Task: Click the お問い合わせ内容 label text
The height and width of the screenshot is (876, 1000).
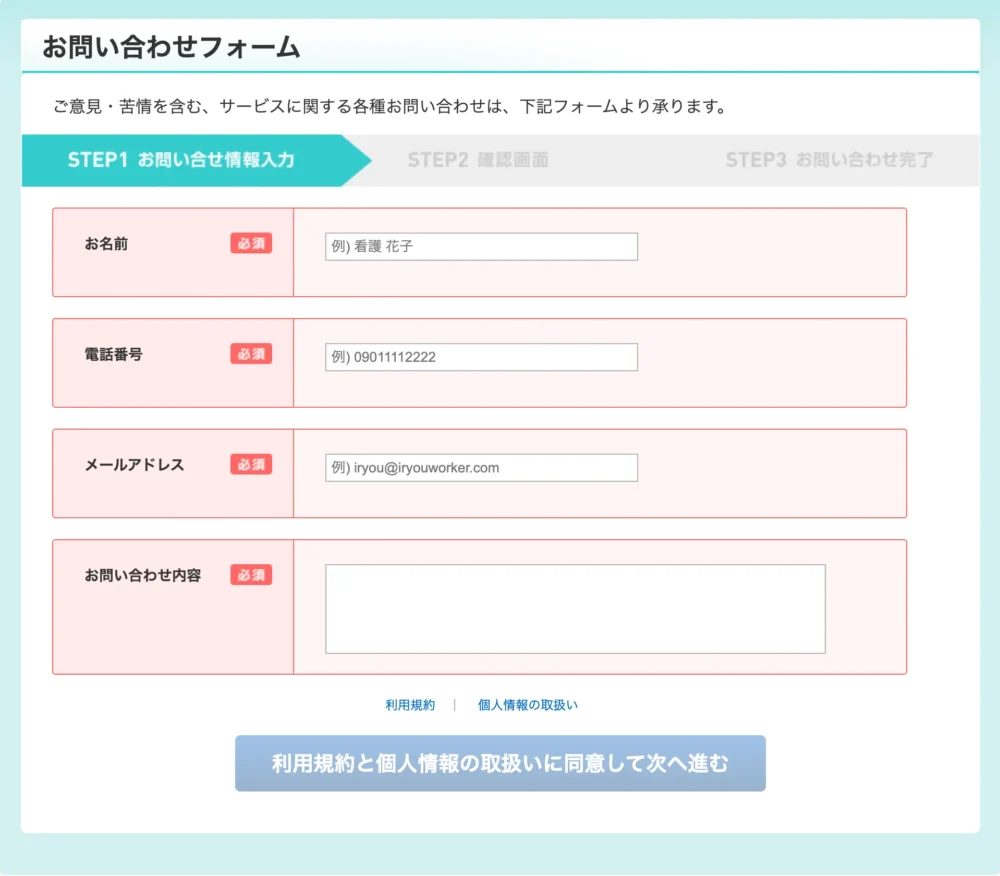Action: (x=143, y=575)
